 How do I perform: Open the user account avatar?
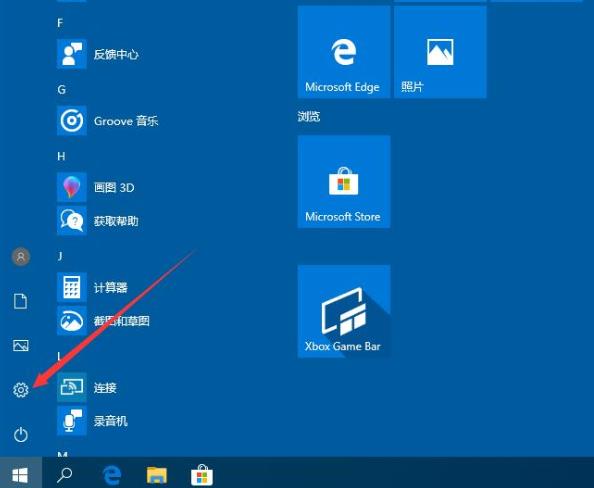[x=21, y=257]
